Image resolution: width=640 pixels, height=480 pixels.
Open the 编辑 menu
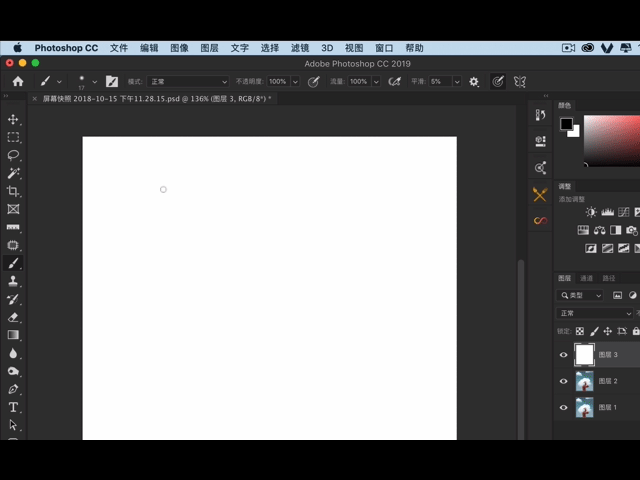pyautogui.click(x=149, y=48)
